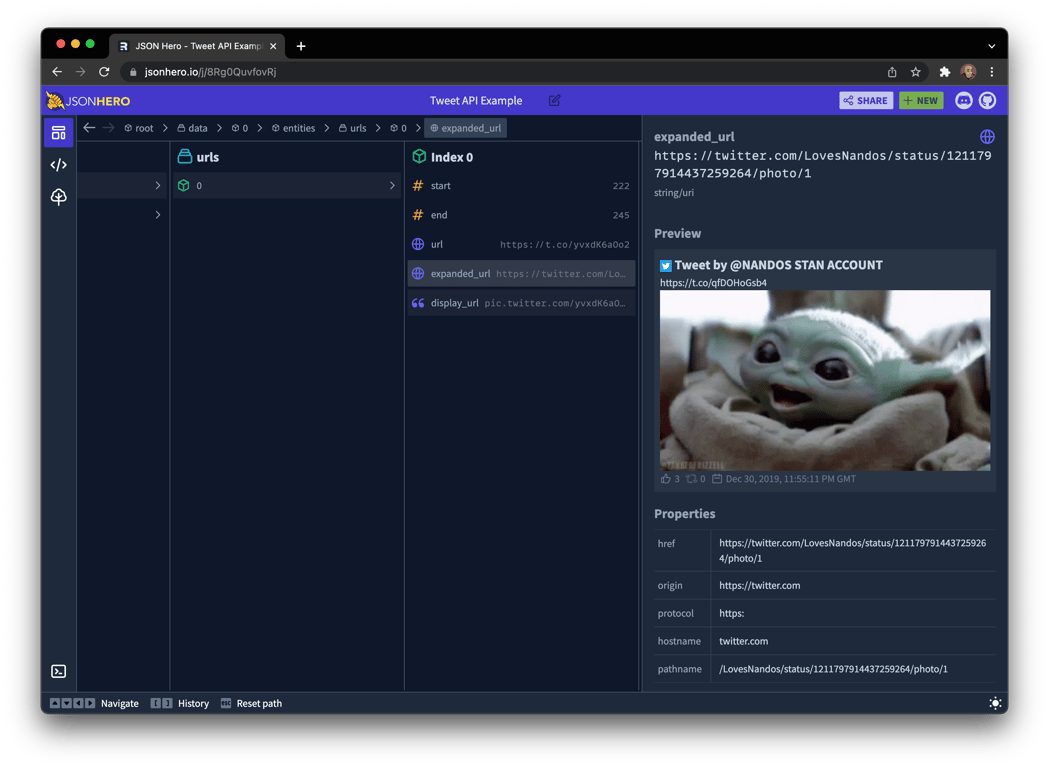This screenshot has width=1049, height=768.
Task: Open the browser extensions puzzle icon
Action: (945, 72)
